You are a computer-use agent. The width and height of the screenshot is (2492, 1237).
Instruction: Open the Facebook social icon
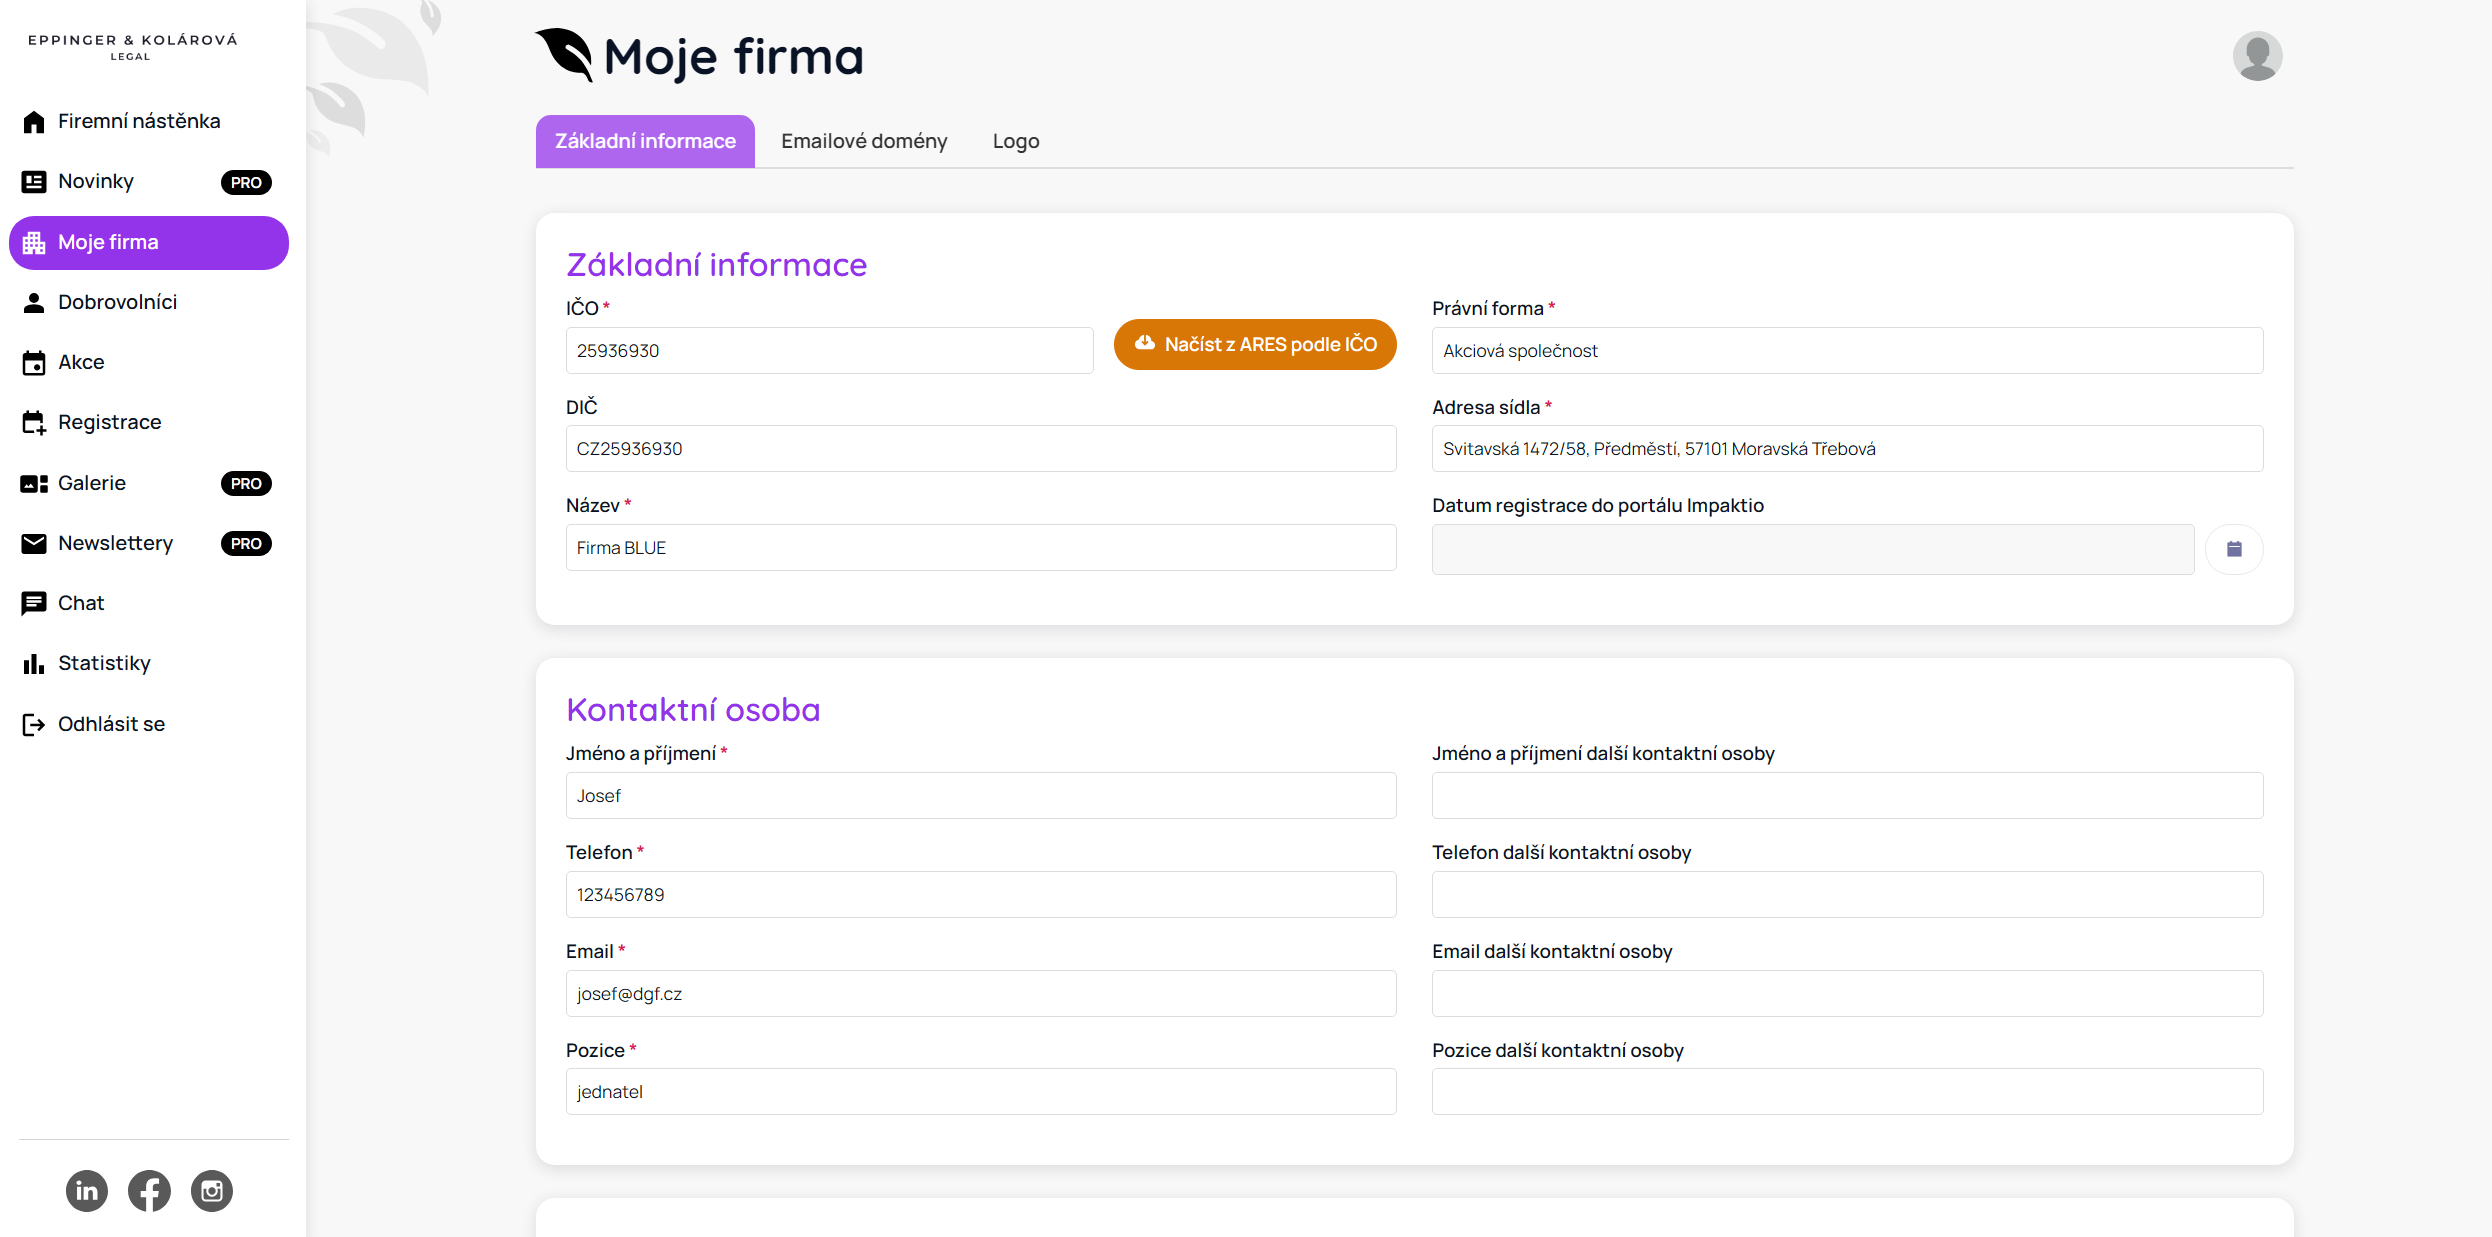pos(149,1190)
